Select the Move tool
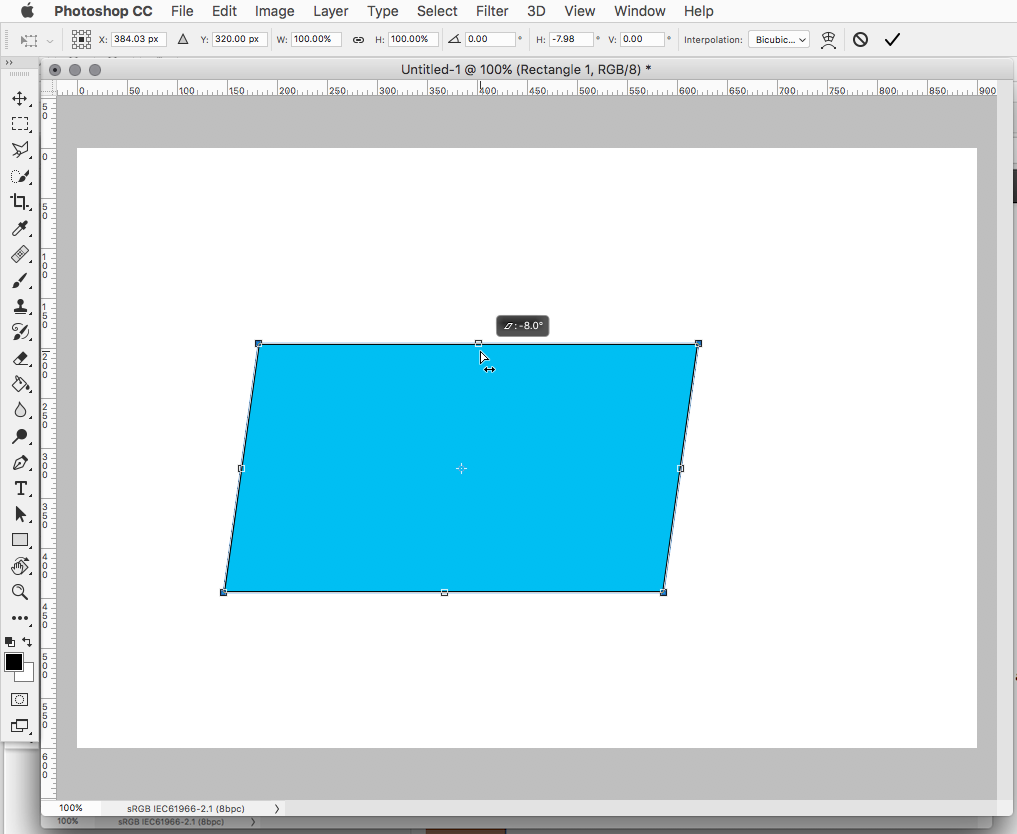 pyautogui.click(x=19, y=99)
